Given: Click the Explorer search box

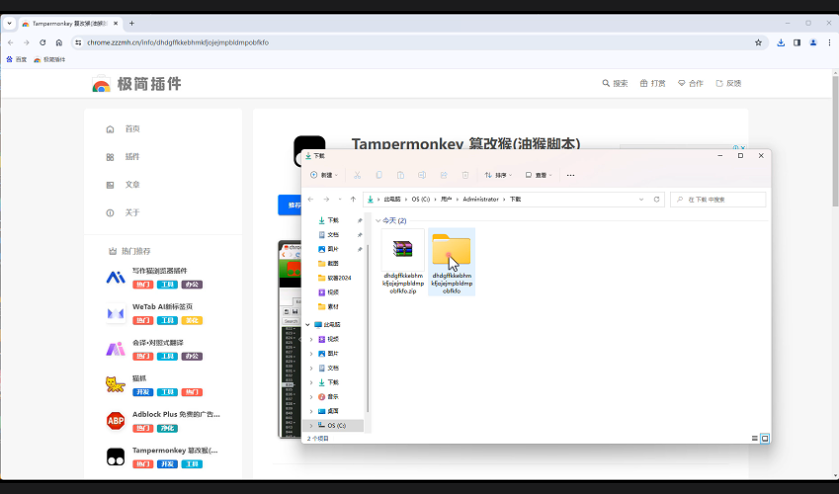Looking at the screenshot, I should [x=718, y=199].
